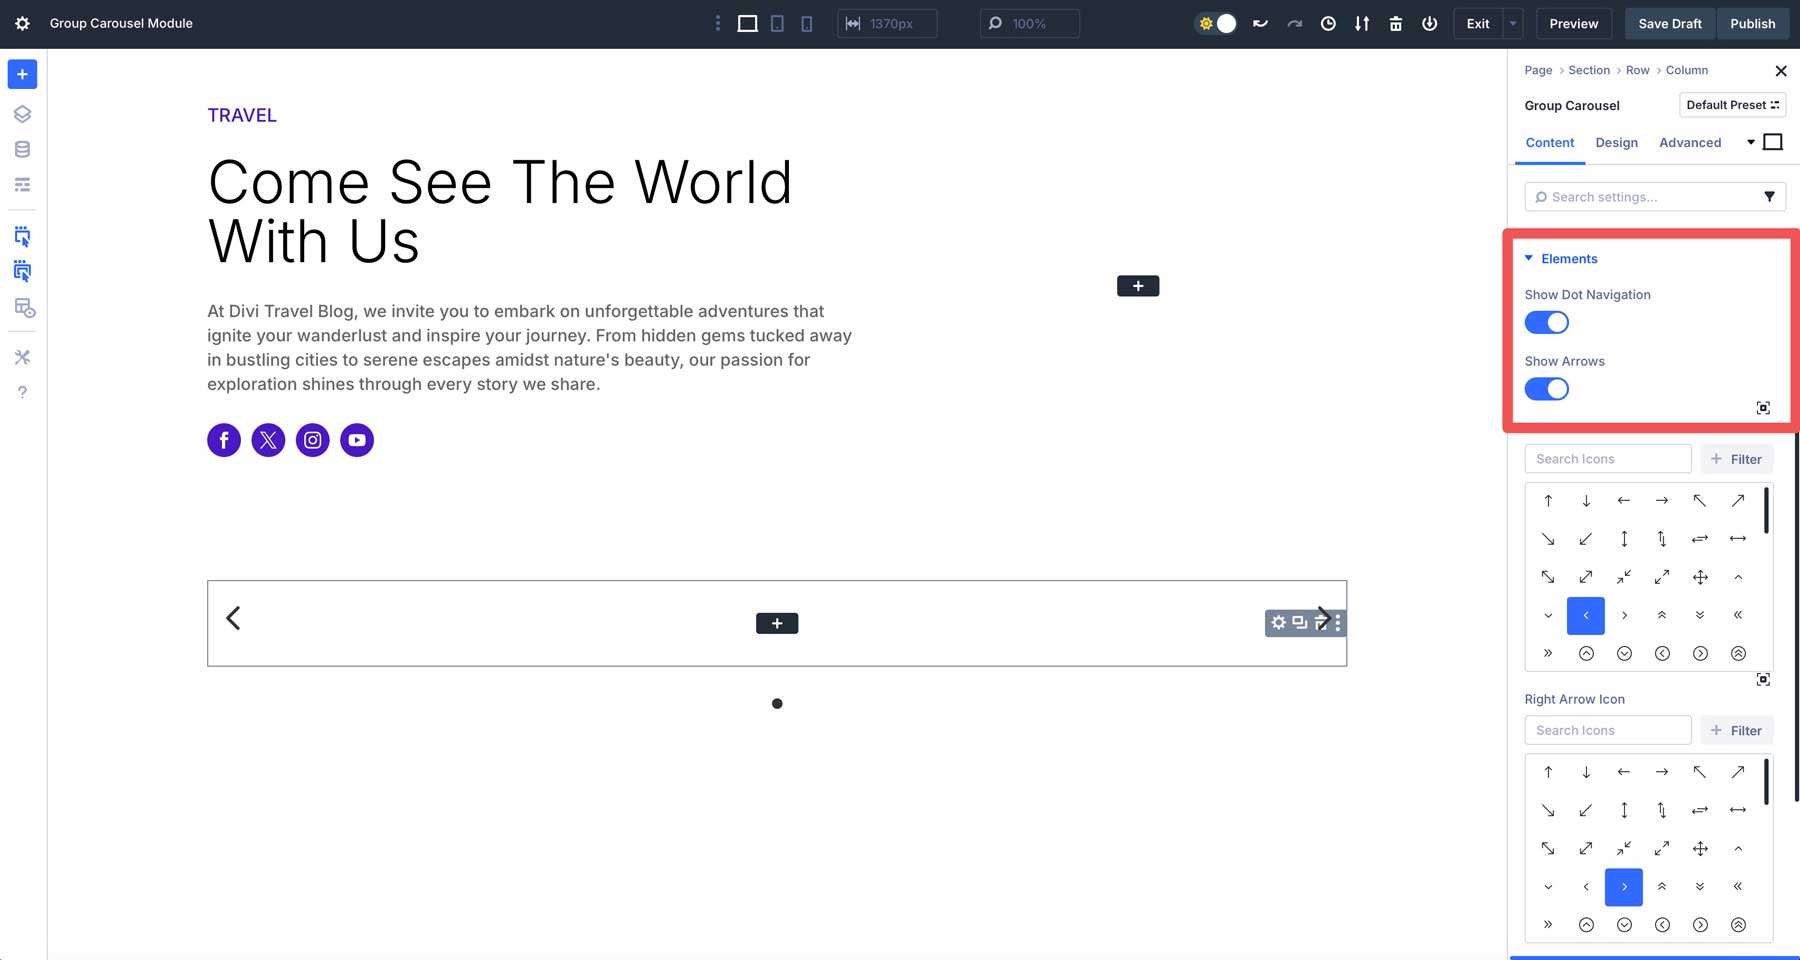Image resolution: width=1800 pixels, height=960 pixels.
Task: Toggle light/dark mode in the toolbar
Action: click(x=1215, y=23)
